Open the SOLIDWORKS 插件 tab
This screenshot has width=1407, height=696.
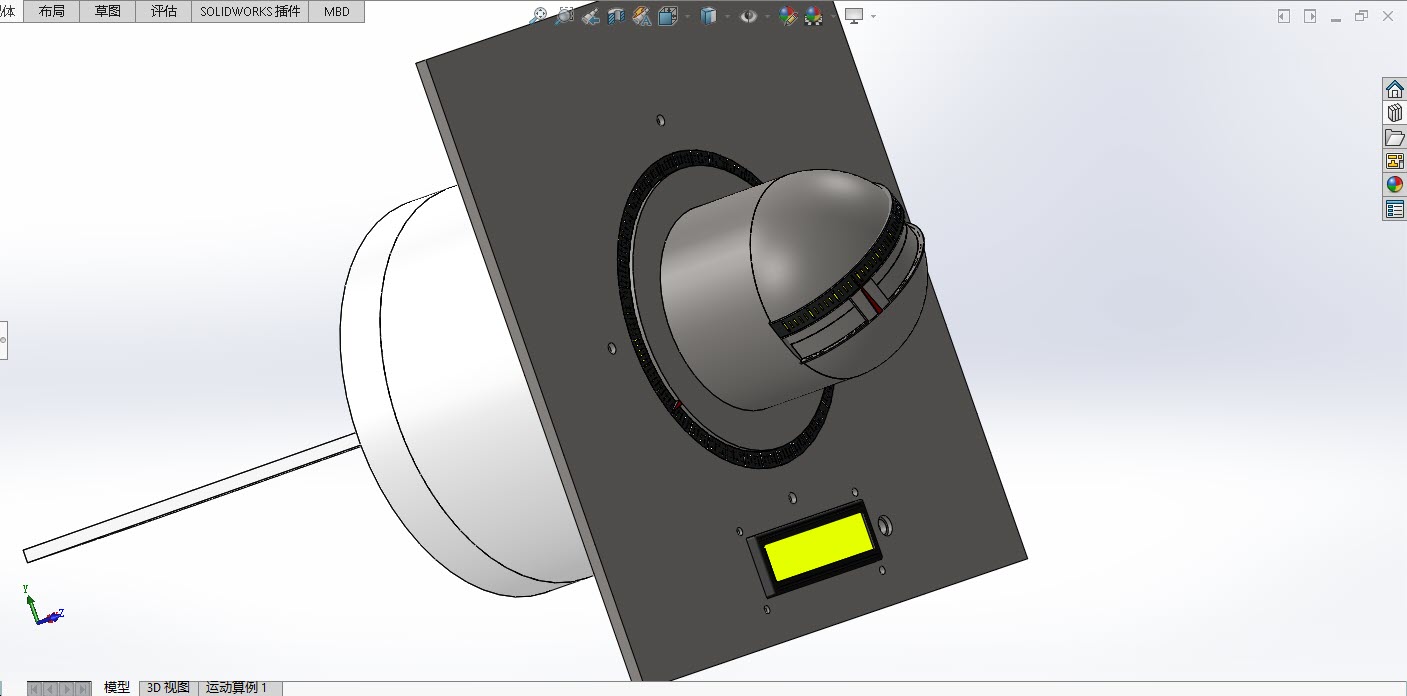tap(249, 11)
